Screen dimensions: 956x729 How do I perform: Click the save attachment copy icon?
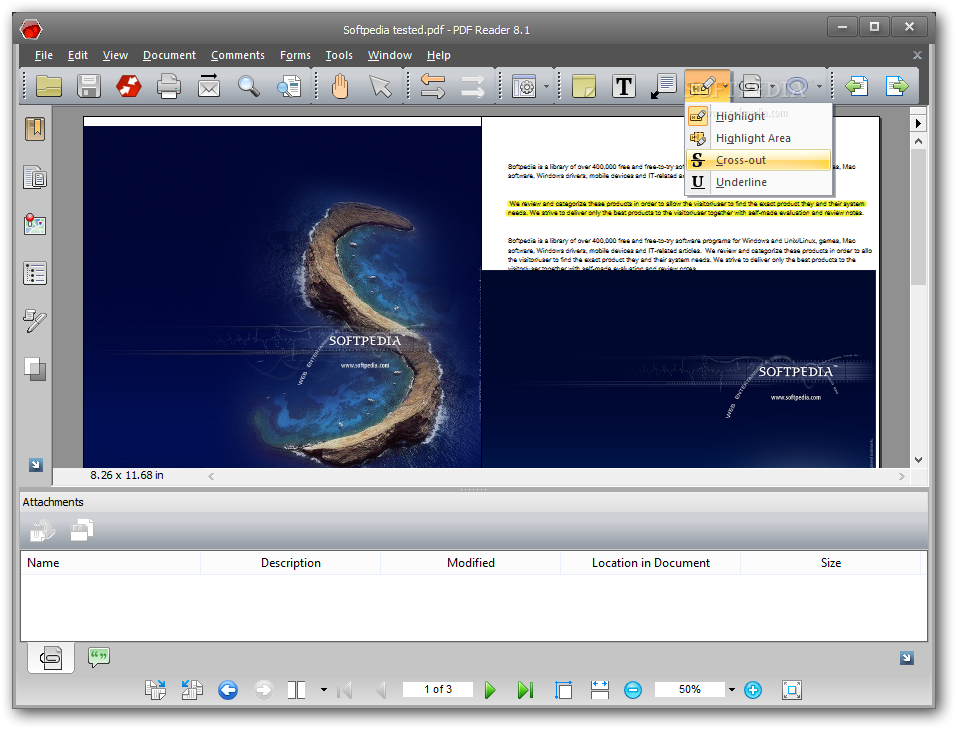(82, 530)
